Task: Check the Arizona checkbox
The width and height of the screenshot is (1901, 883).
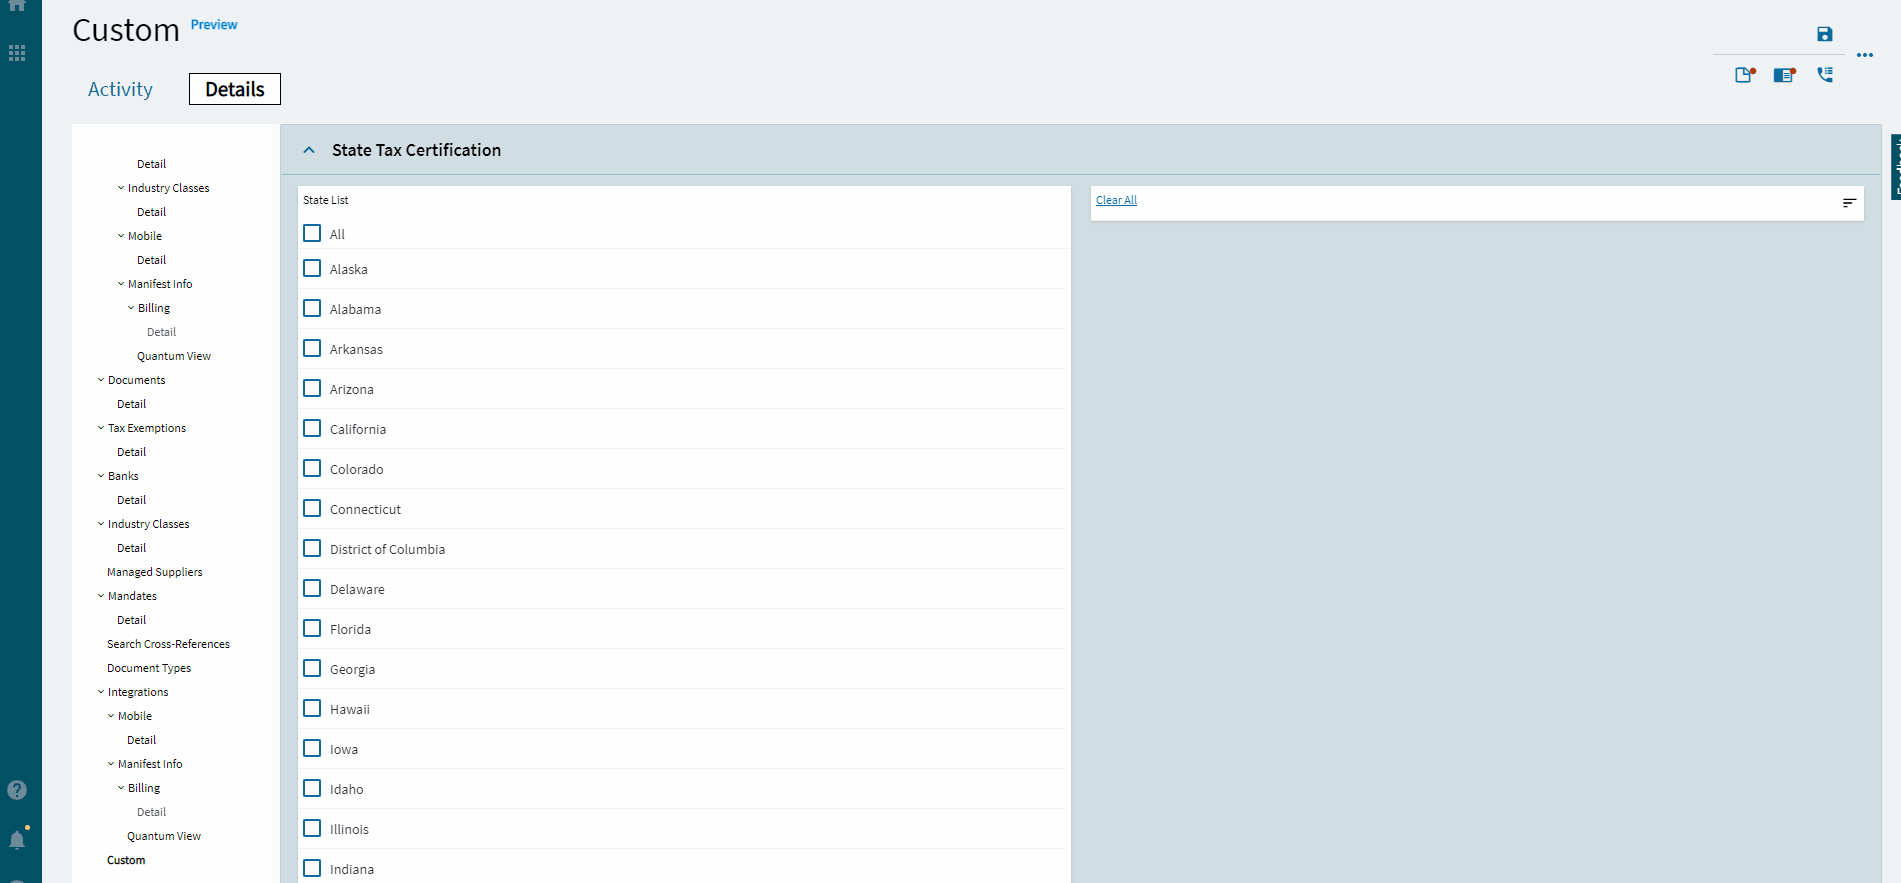Action: 312,388
